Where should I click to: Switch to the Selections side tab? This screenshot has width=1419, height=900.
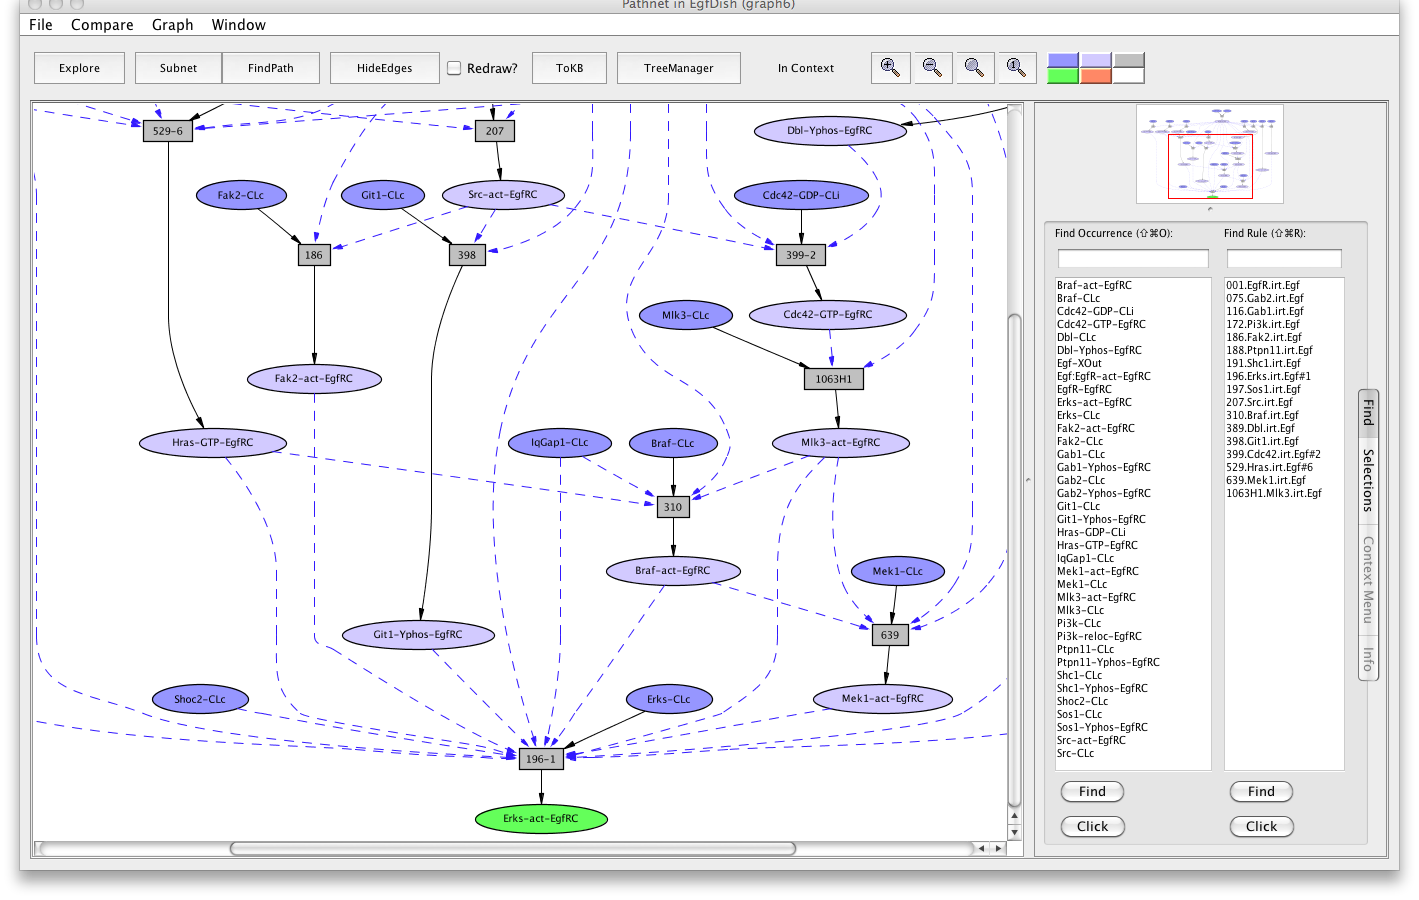1368,480
